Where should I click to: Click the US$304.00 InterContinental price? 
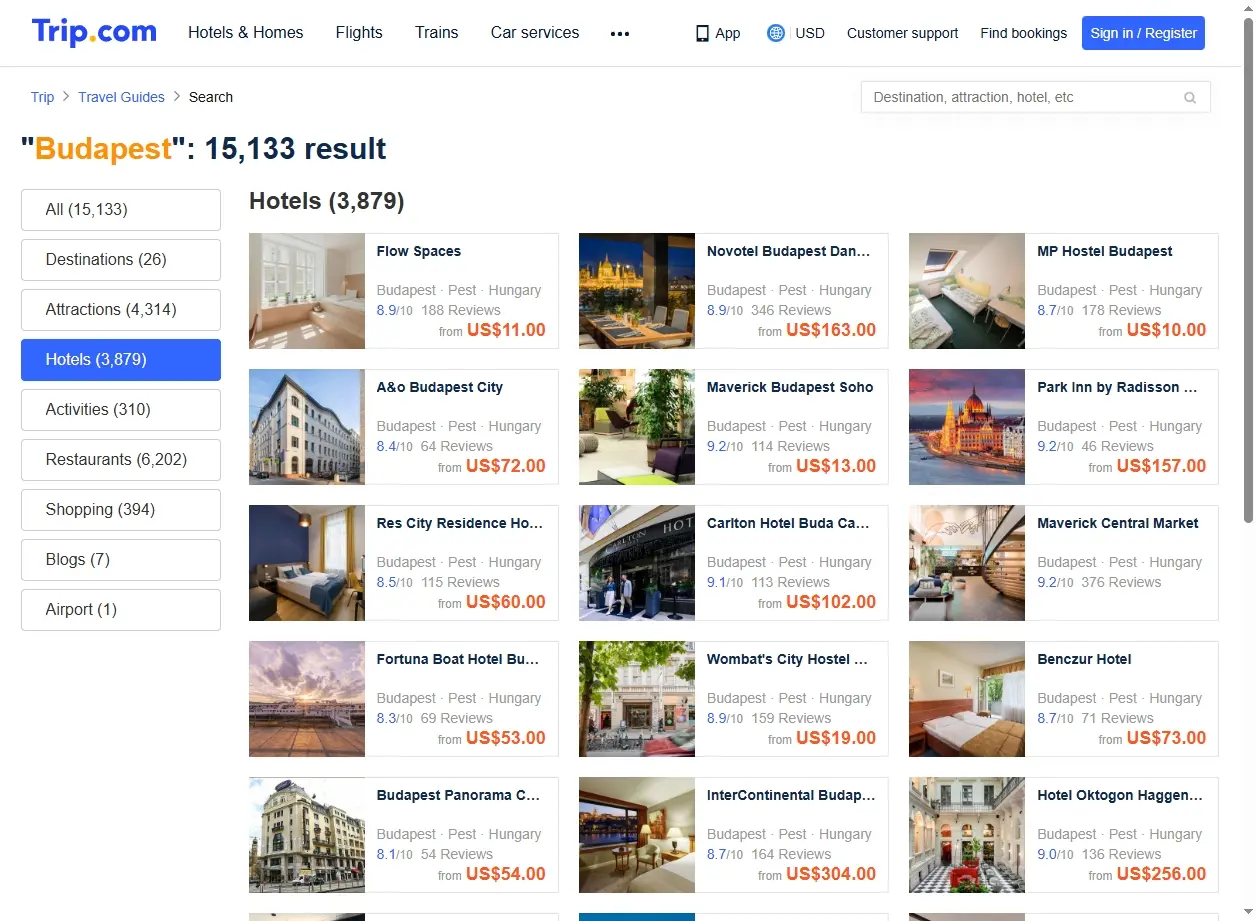(x=831, y=874)
